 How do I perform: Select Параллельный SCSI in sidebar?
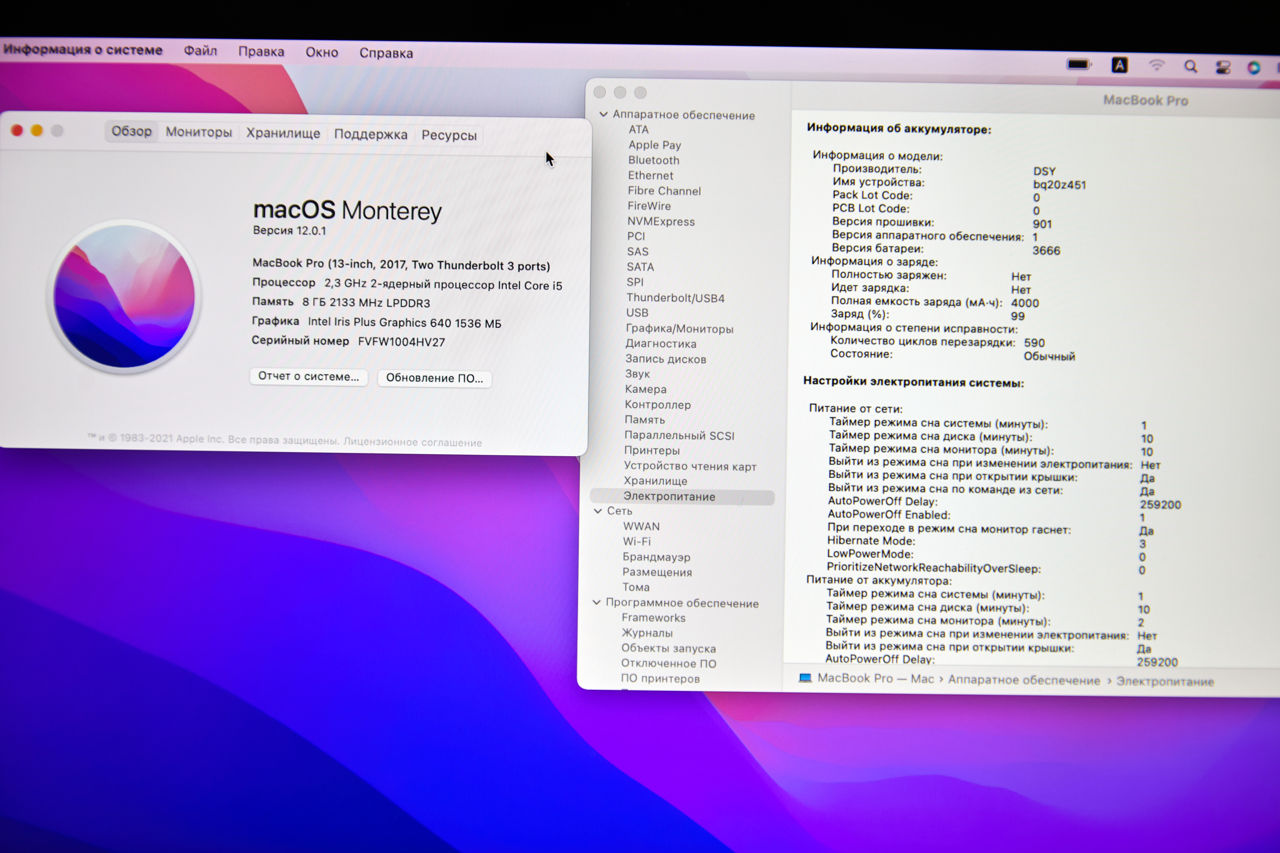click(x=680, y=435)
